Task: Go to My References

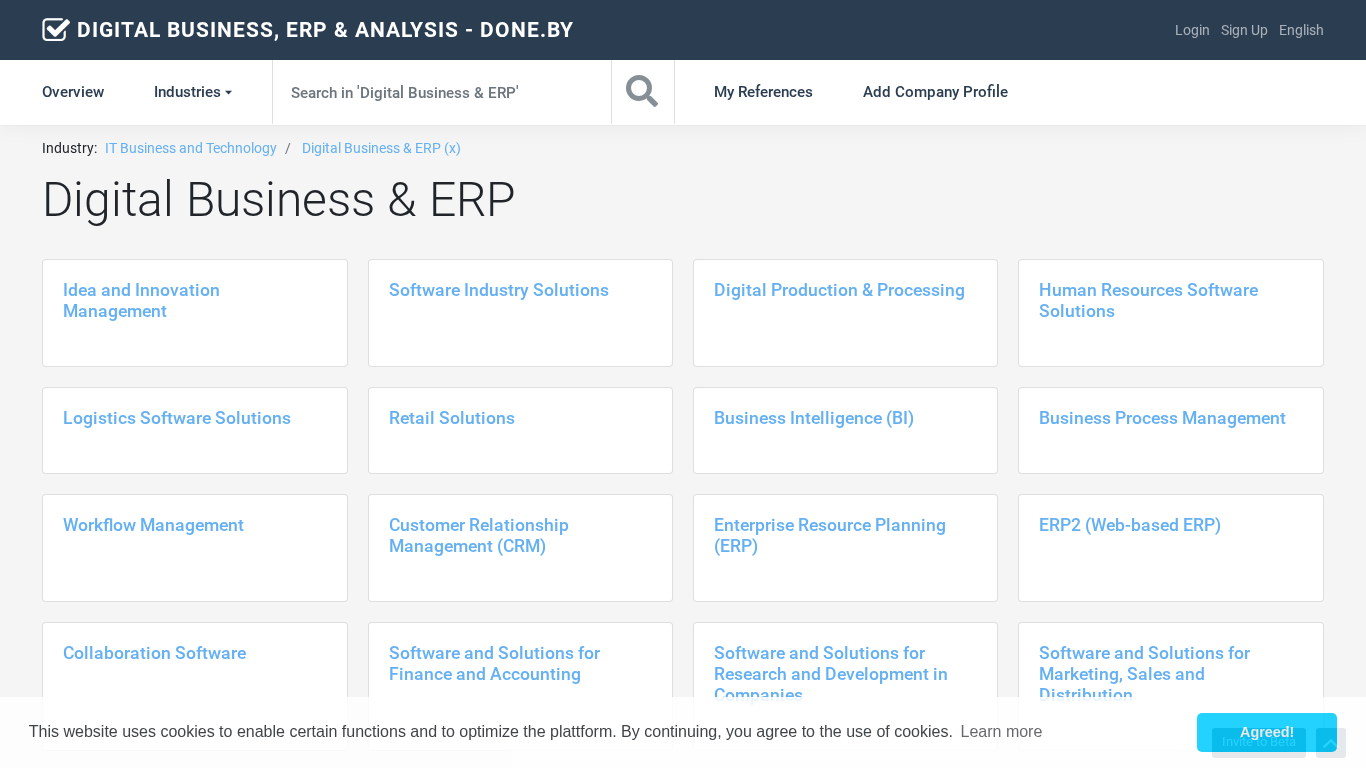Action: (763, 92)
